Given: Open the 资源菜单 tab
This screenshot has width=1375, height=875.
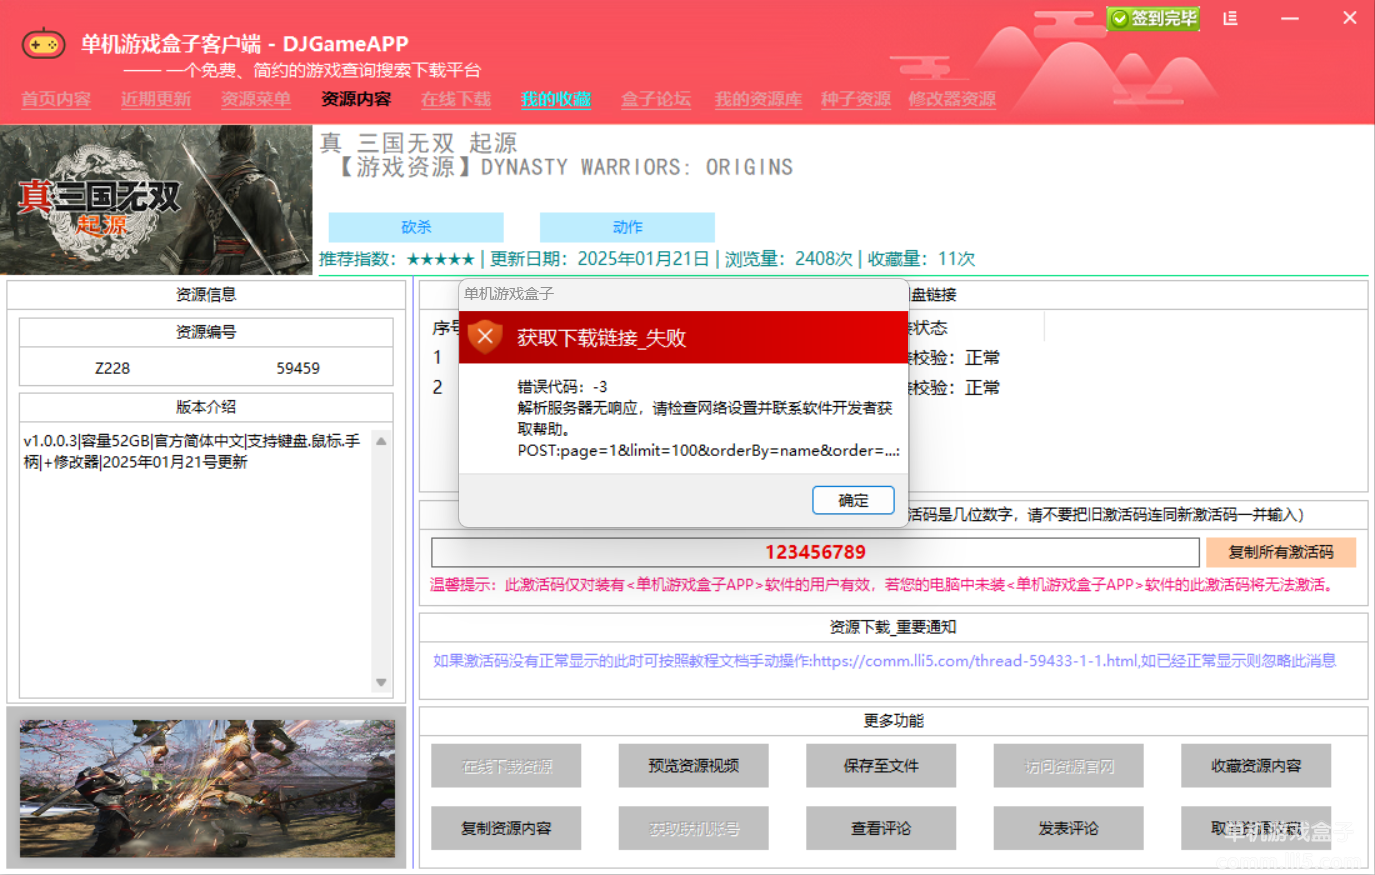Looking at the screenshot, I should [256, 99].
